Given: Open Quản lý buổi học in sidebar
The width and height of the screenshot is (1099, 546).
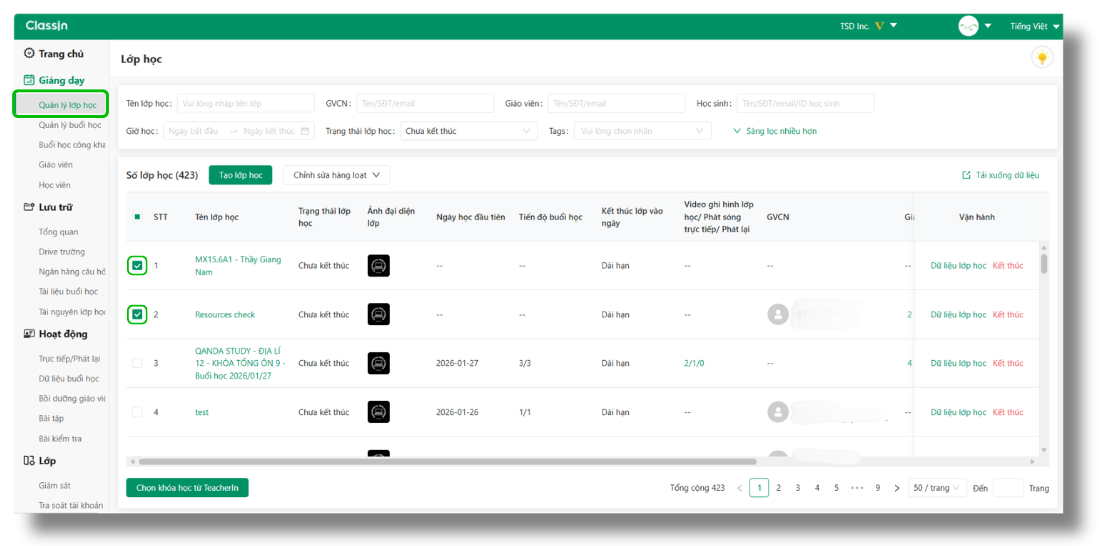Looking at the screenshot, I should [x=69, y=125].
